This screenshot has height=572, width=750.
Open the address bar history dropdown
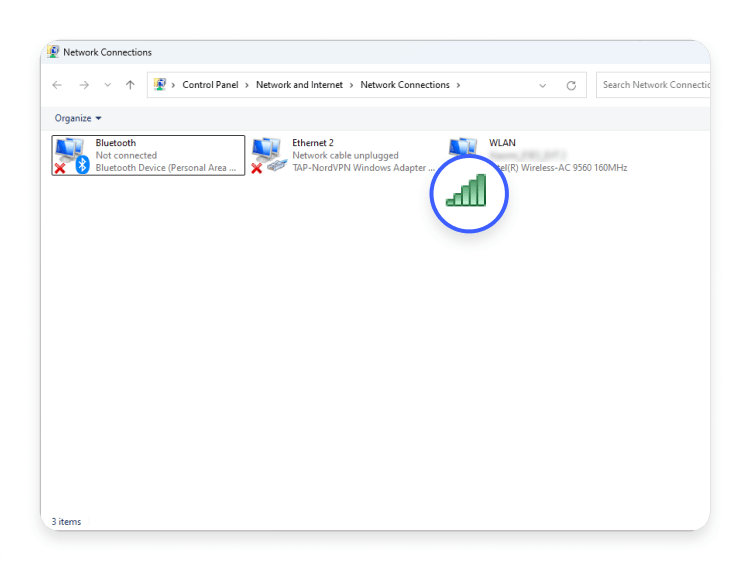pos(542,85)
